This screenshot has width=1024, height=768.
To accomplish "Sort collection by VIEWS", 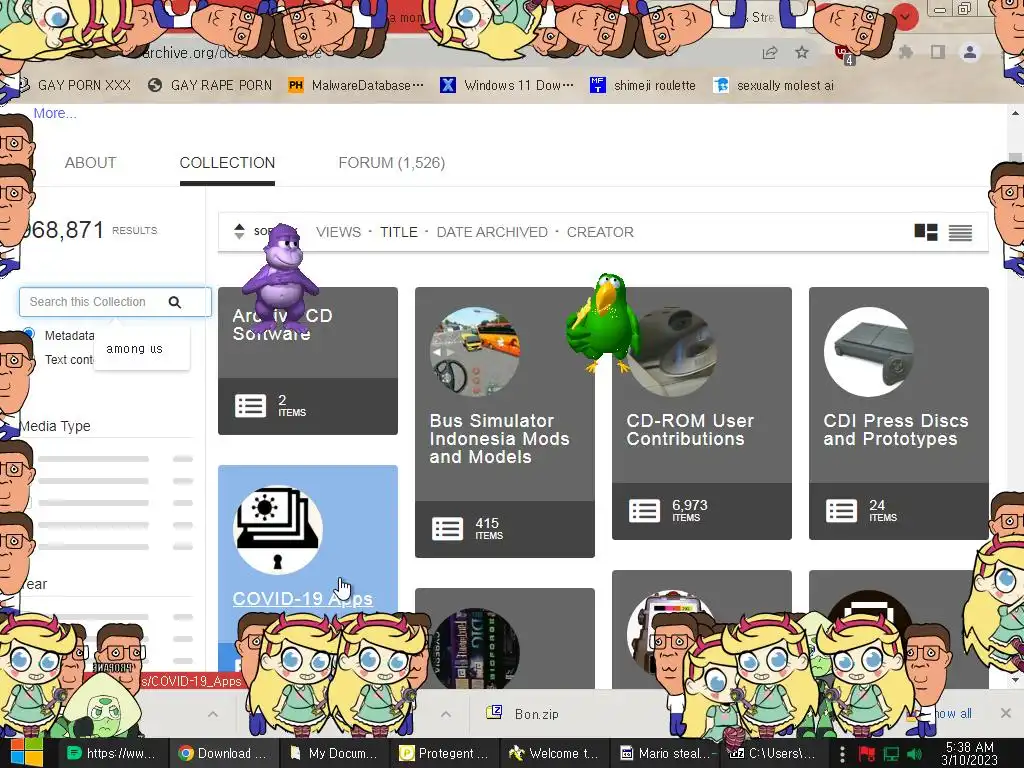I will tap(338, 232).
